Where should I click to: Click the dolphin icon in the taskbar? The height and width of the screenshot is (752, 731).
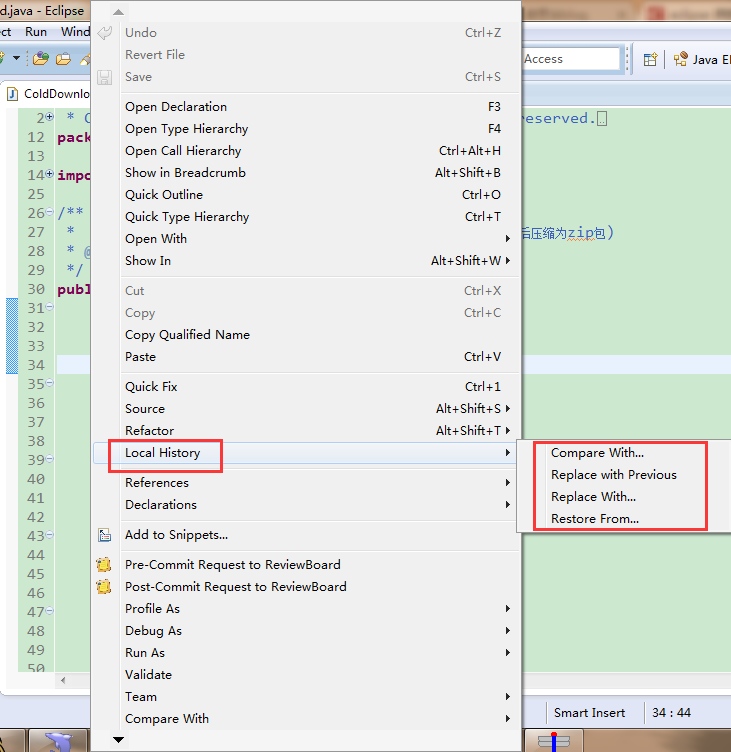pos(58,741)
